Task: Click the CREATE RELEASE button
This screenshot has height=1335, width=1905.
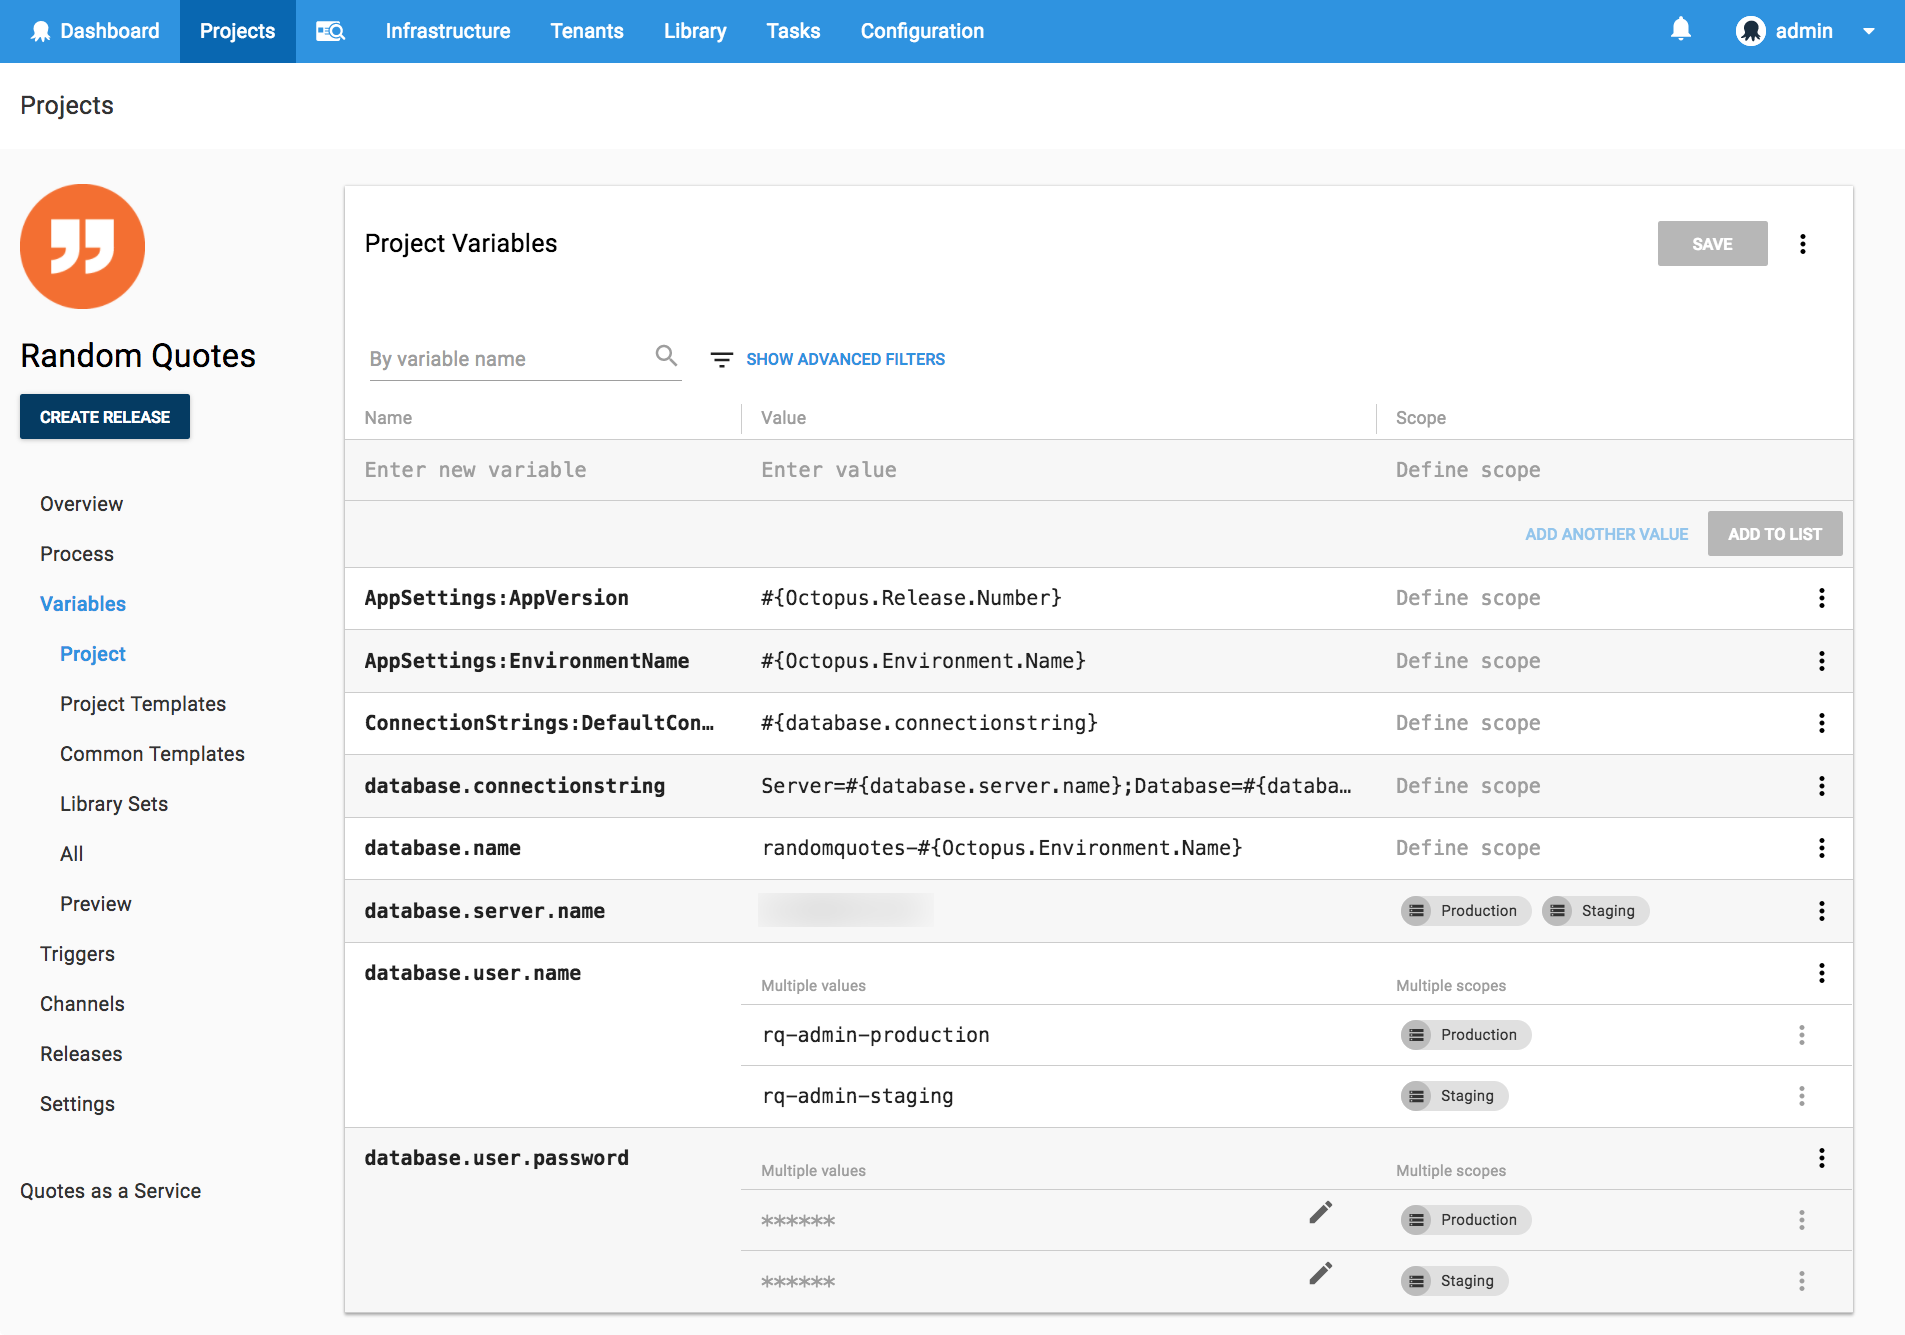Action: [104, 416]
